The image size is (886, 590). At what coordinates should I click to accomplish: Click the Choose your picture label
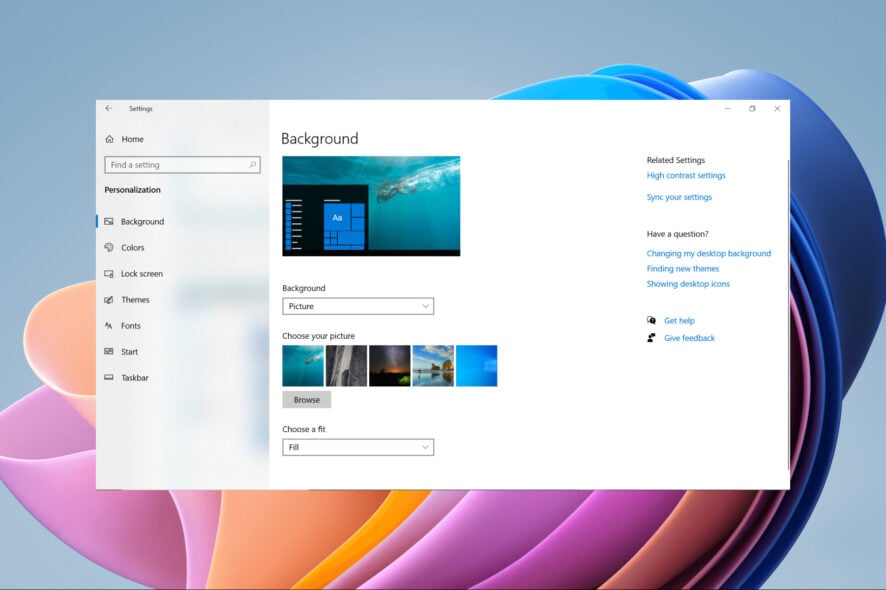coord(319,336)
